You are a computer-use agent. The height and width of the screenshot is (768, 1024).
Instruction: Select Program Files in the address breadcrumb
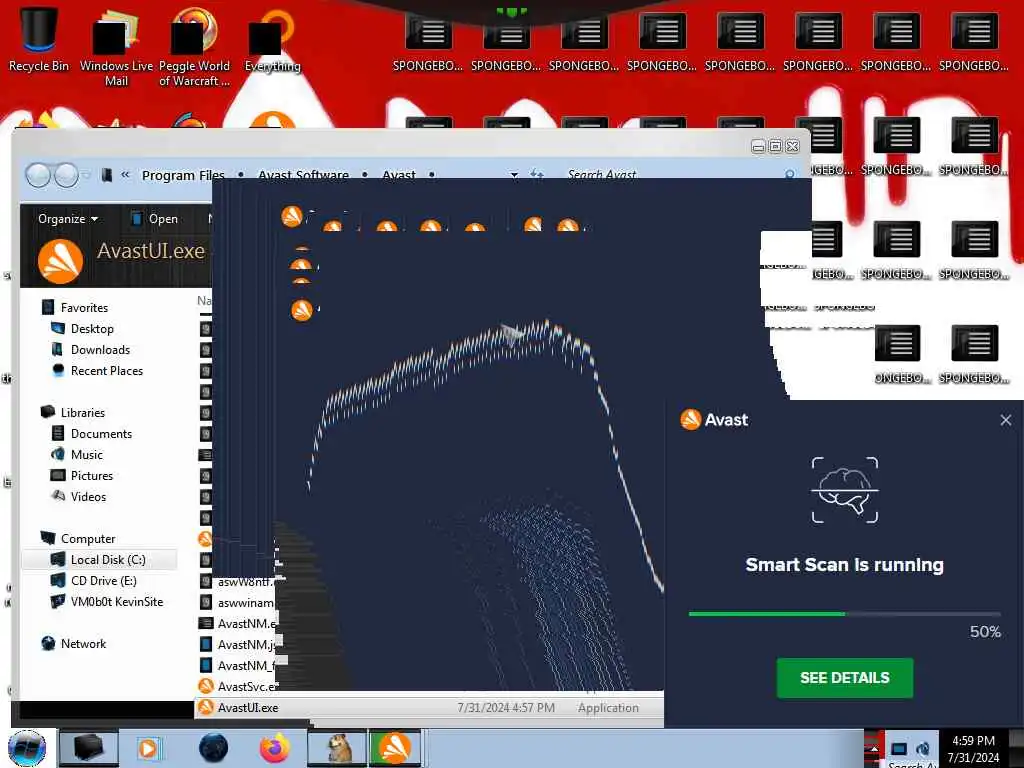pyautogui.click(x=183, y=175)
